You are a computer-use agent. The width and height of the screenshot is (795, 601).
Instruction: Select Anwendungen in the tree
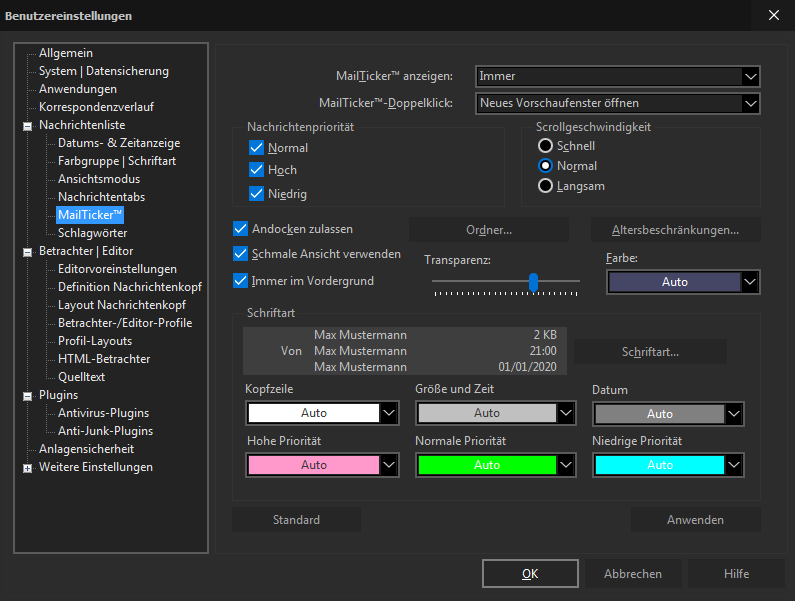pos(78,89)
